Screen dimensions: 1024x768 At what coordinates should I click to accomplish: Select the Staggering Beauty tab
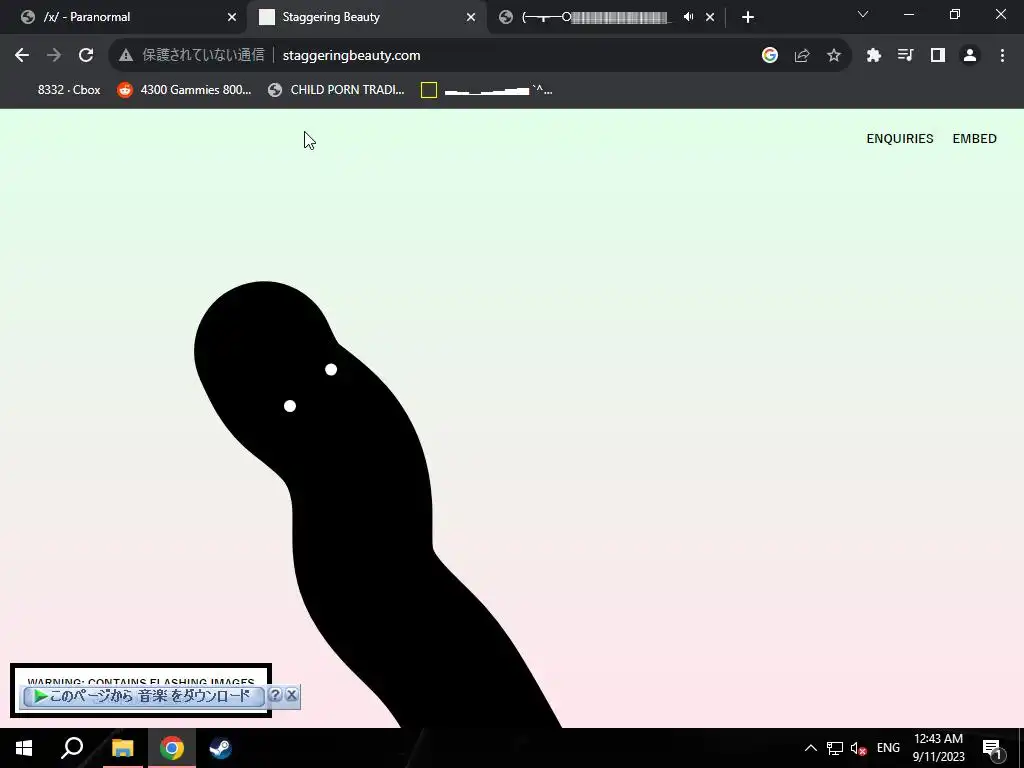[x=367, y=17]
